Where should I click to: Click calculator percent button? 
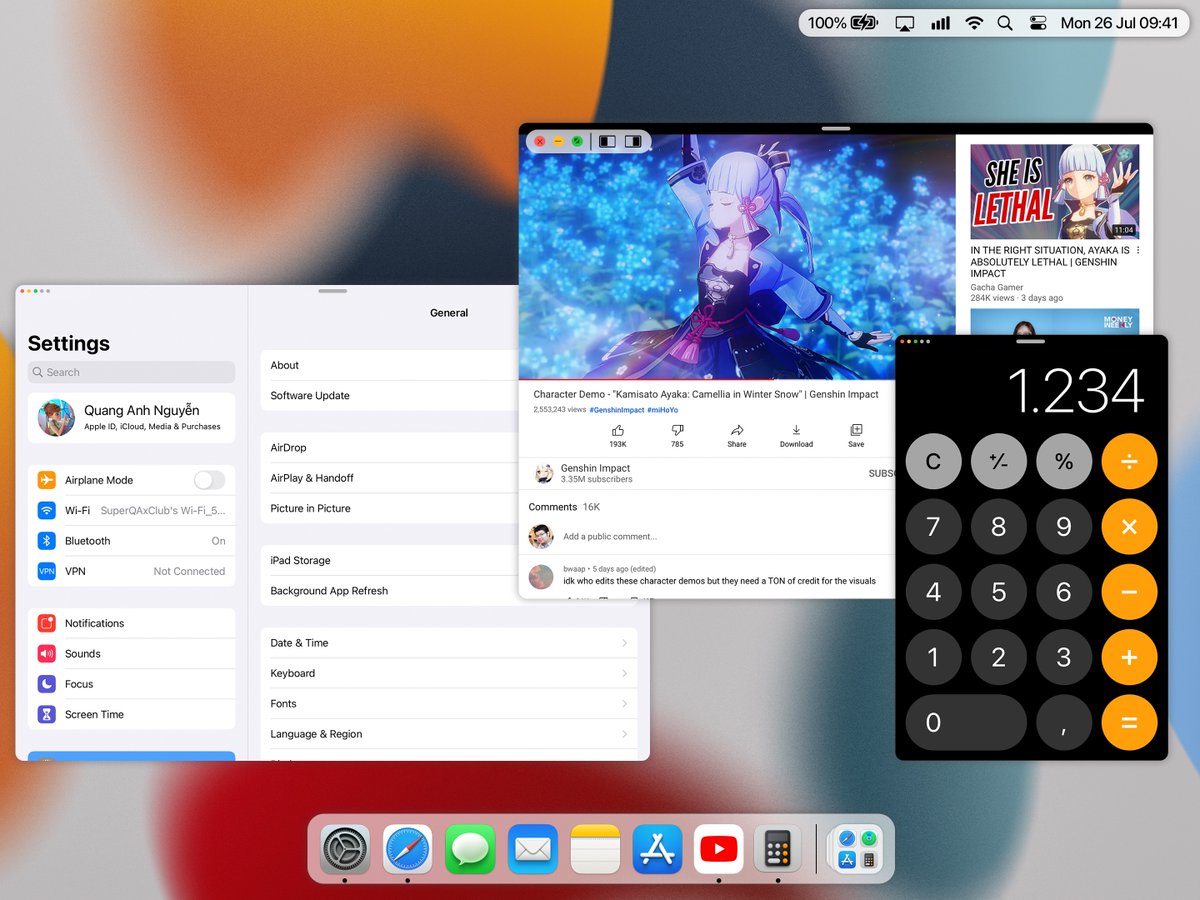[x=1064, y=462]
